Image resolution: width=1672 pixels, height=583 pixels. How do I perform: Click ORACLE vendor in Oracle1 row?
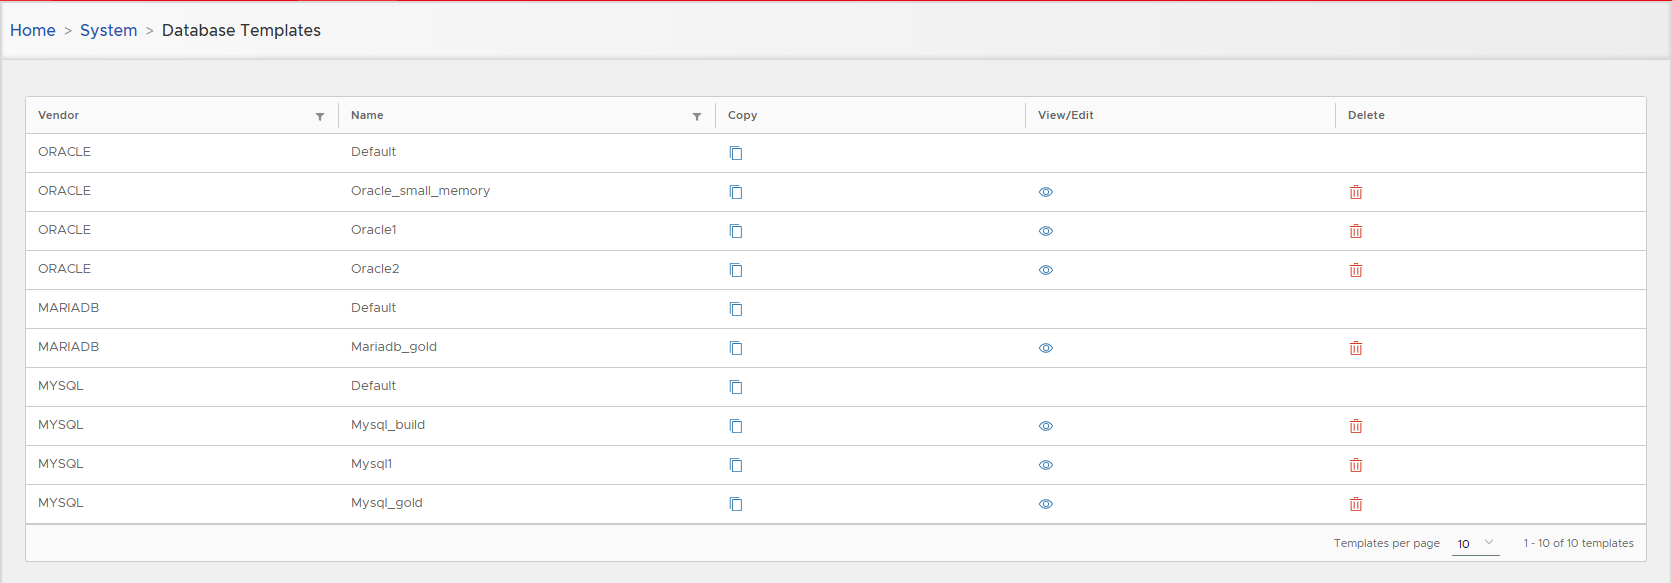[x=65, y=230]
